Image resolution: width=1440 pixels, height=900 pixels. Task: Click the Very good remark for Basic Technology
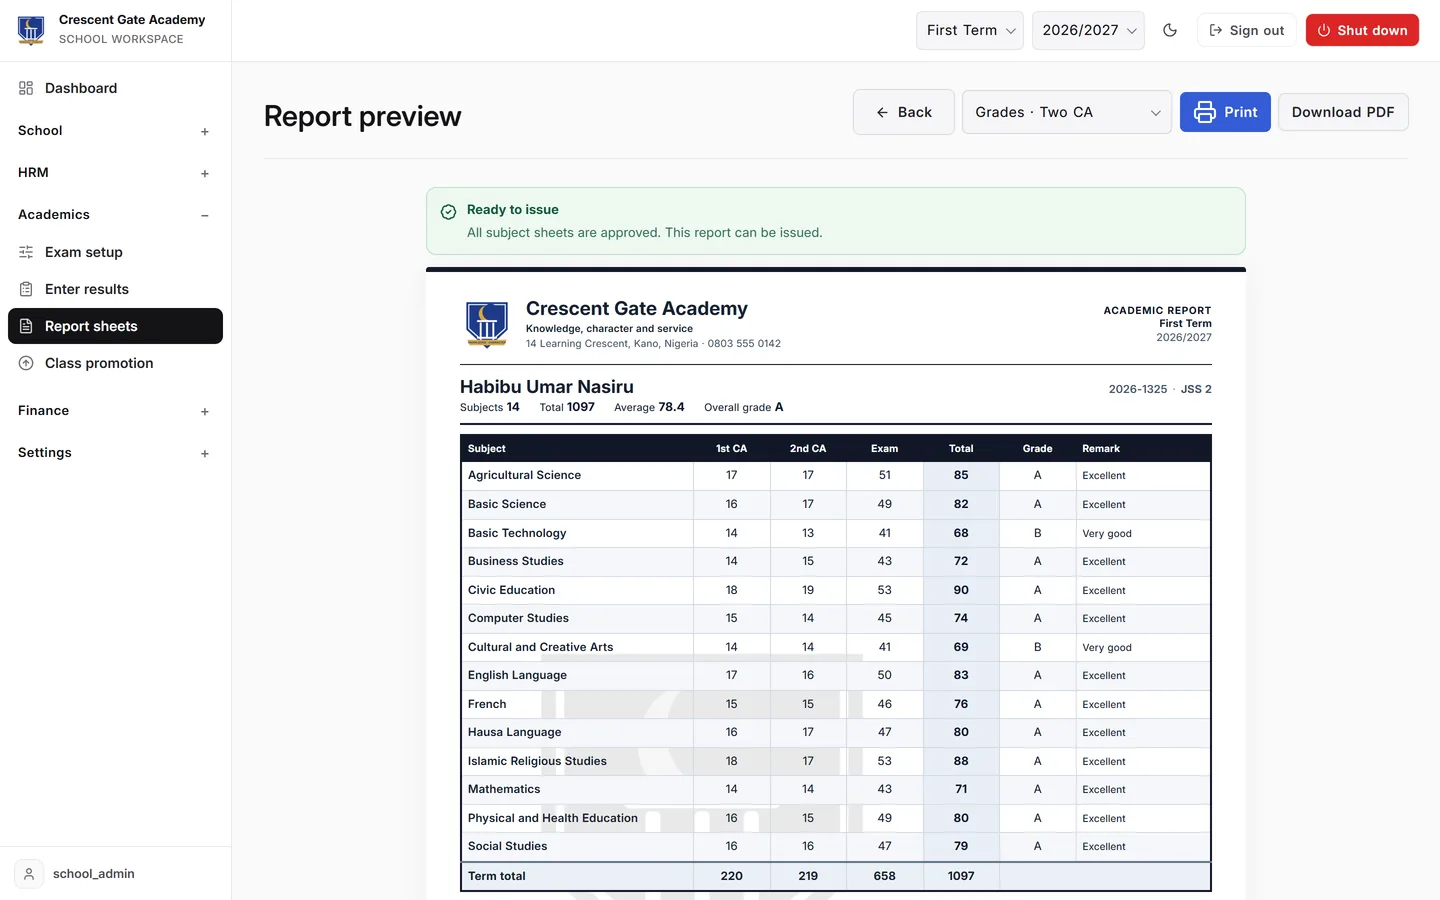[x=1107, y=534]
